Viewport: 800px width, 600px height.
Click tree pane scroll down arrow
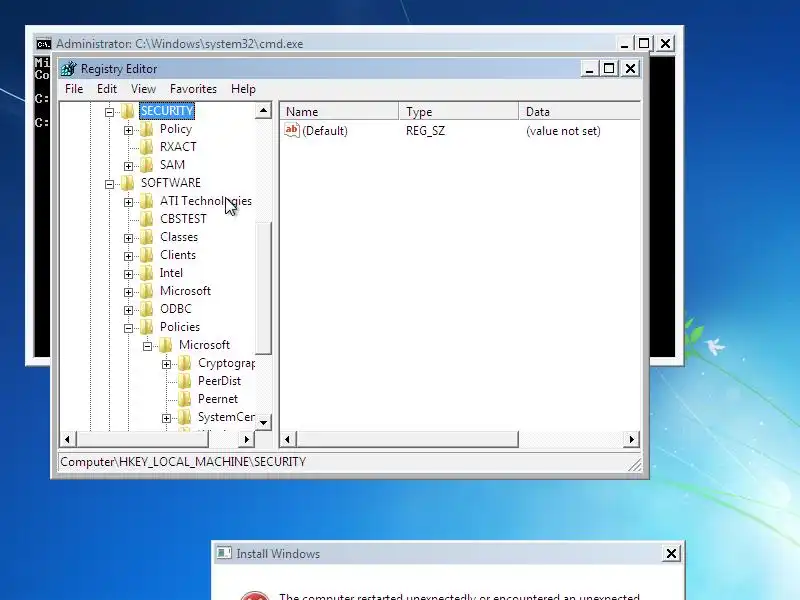263,422
